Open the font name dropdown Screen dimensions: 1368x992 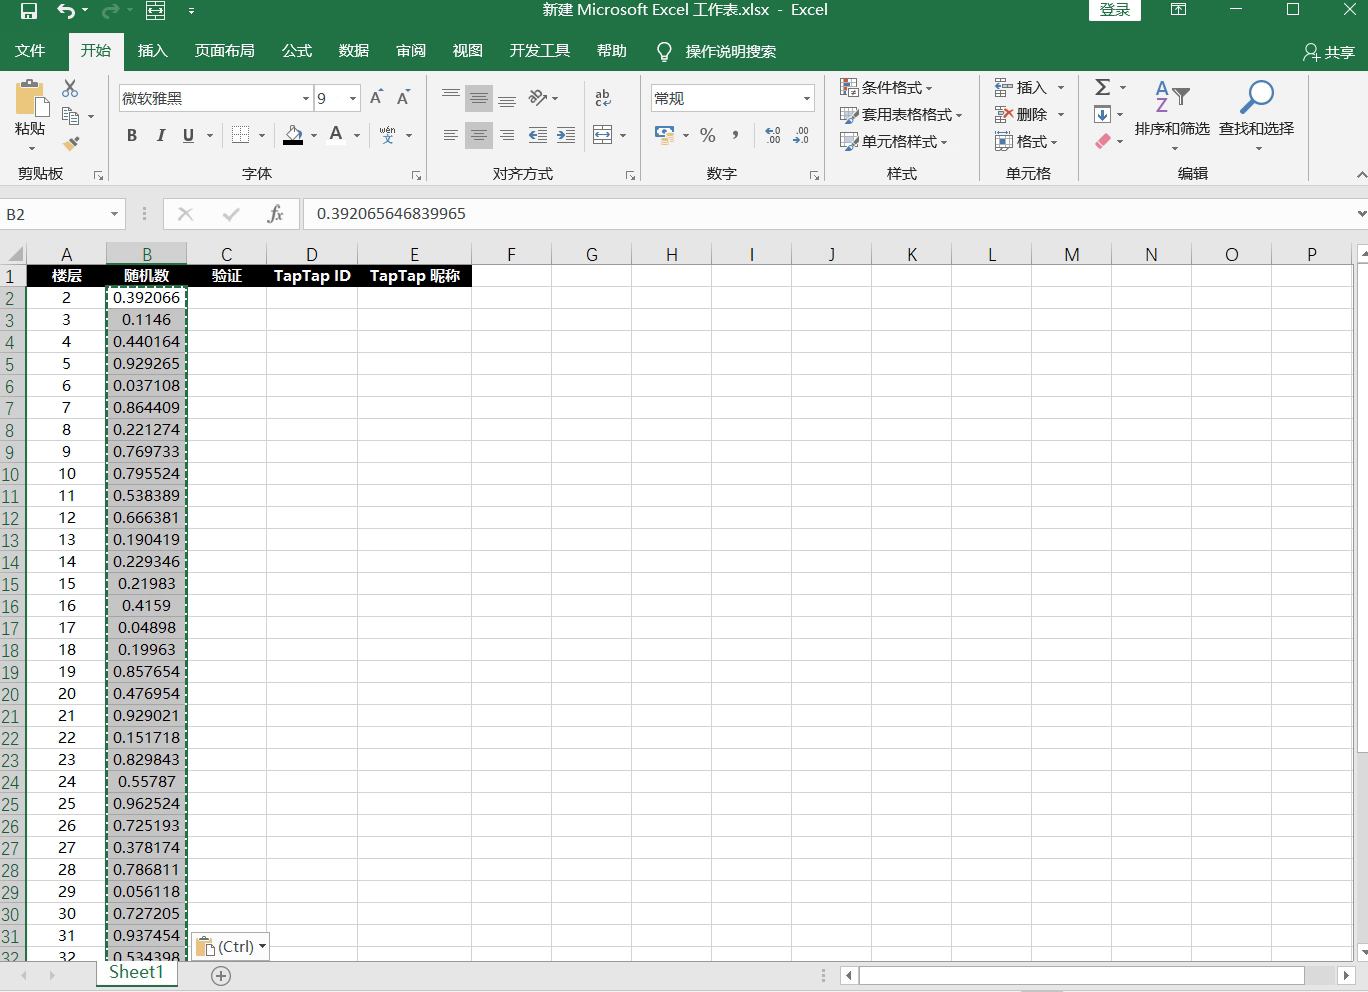(306, 98)
